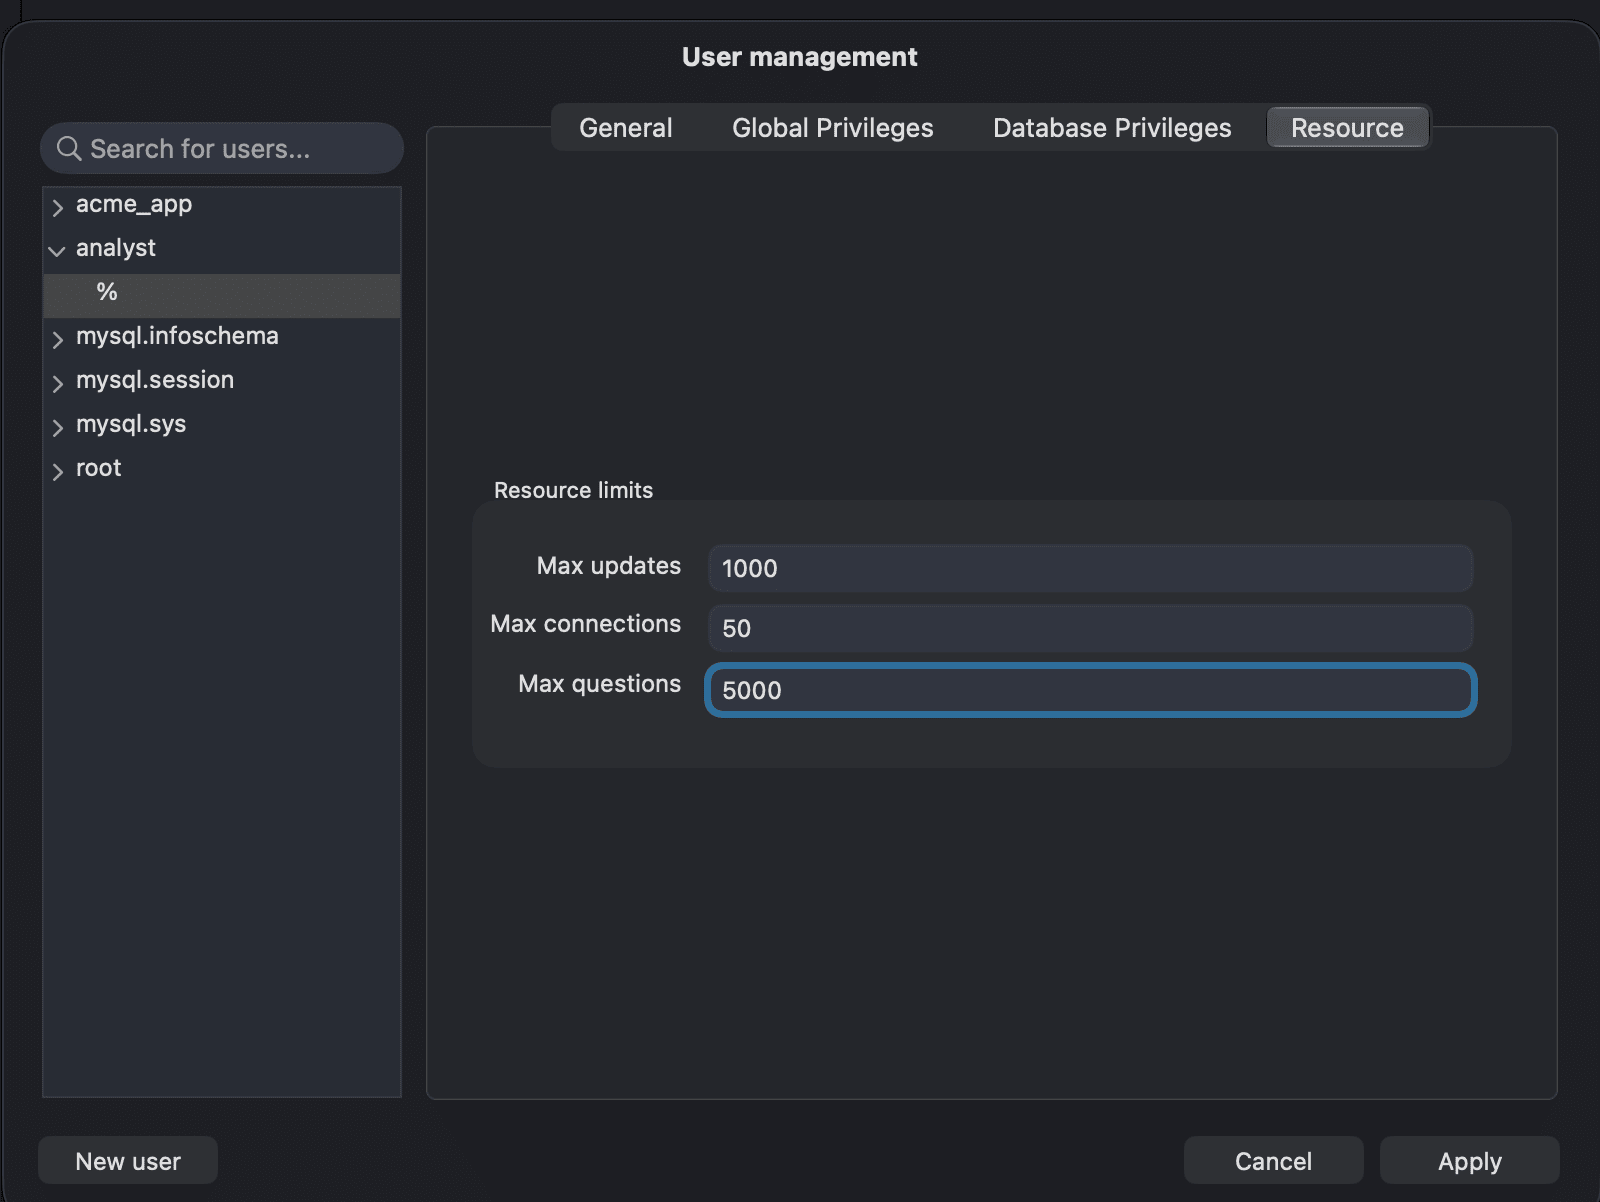Expand the mysql.sys user
Image resolution: width=1600 pixels, height=1202 pixels.
tap(57, 426)
